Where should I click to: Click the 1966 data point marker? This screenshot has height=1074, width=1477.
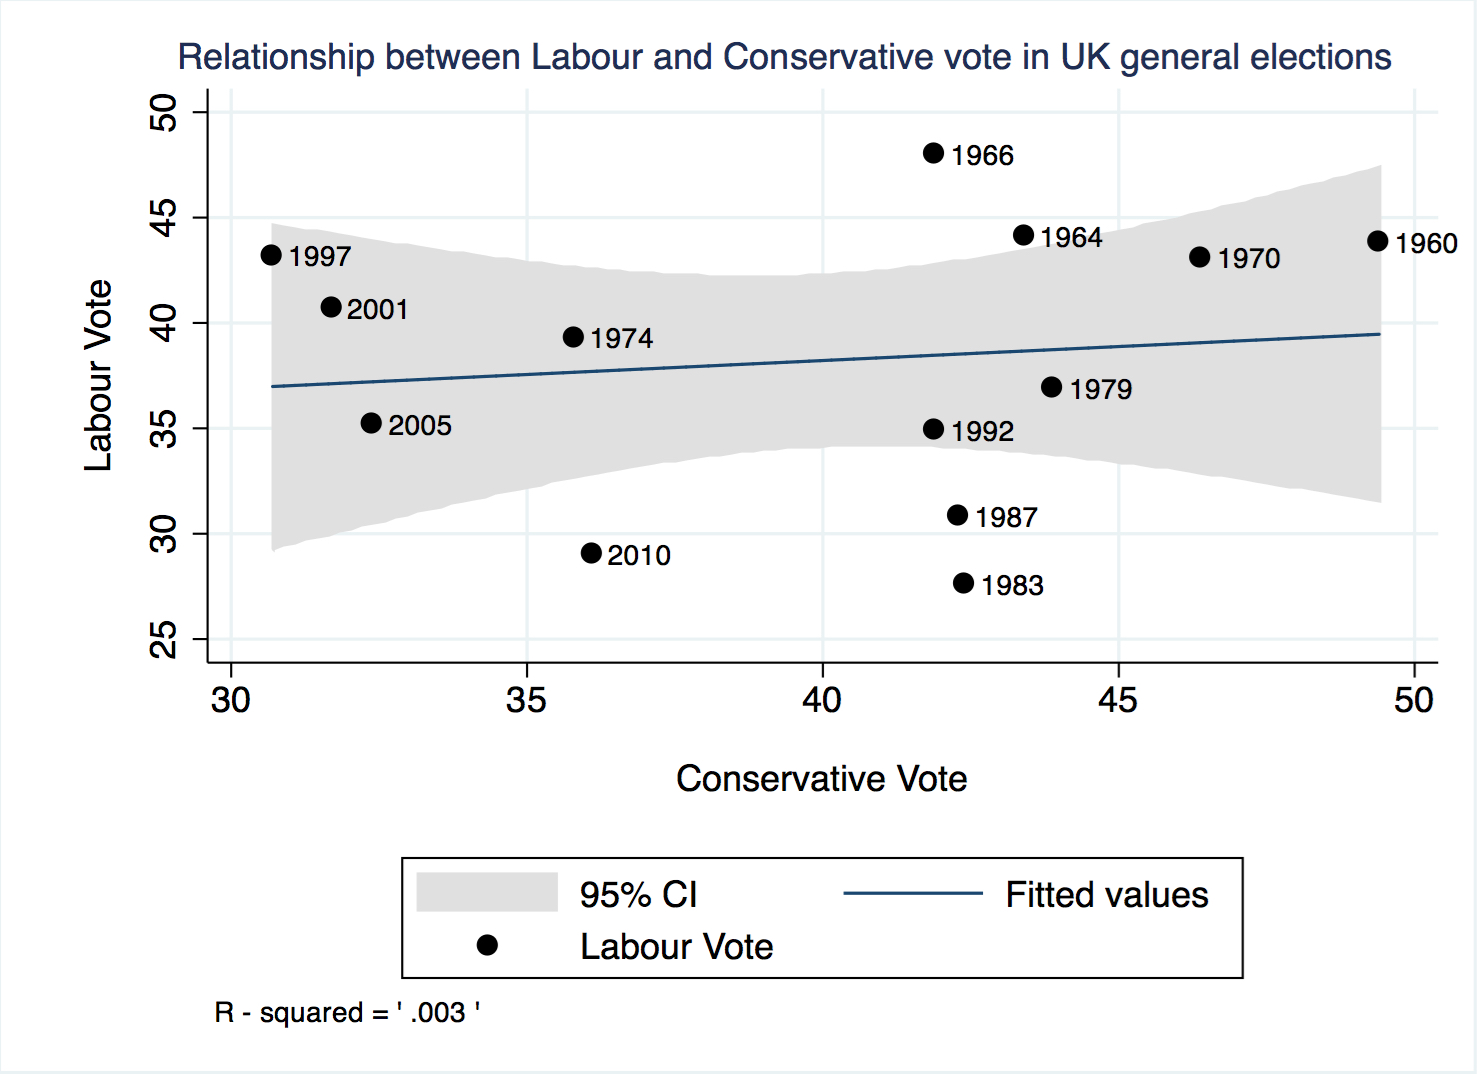coord(933,153)
